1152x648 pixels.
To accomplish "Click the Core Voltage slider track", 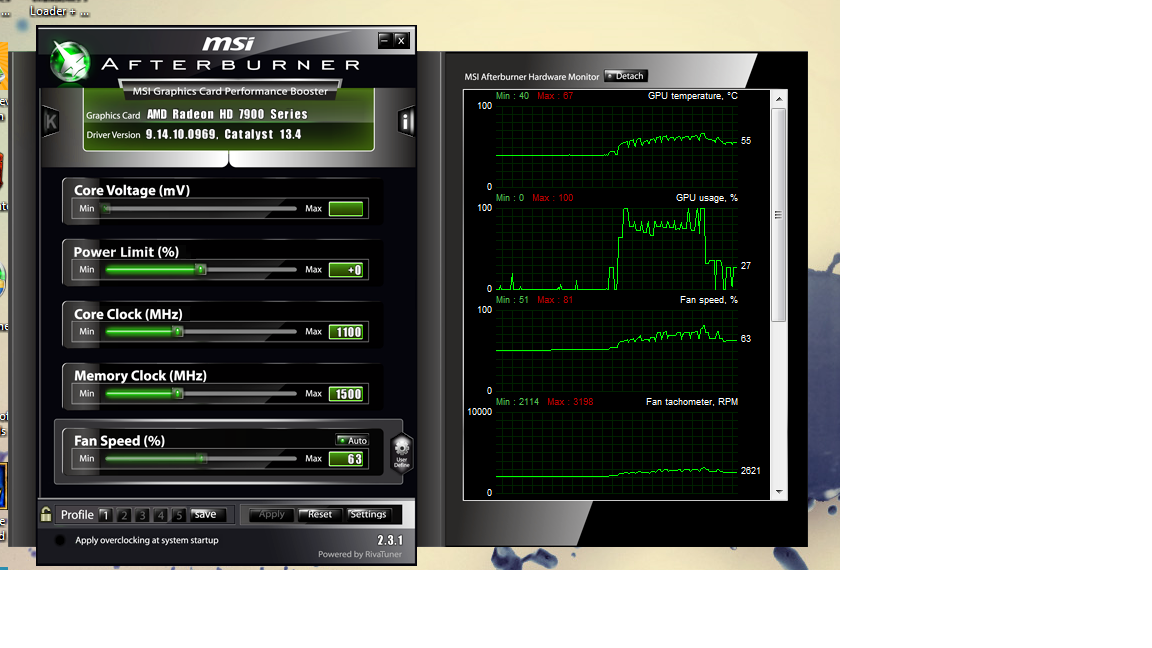I will (201, 209).
